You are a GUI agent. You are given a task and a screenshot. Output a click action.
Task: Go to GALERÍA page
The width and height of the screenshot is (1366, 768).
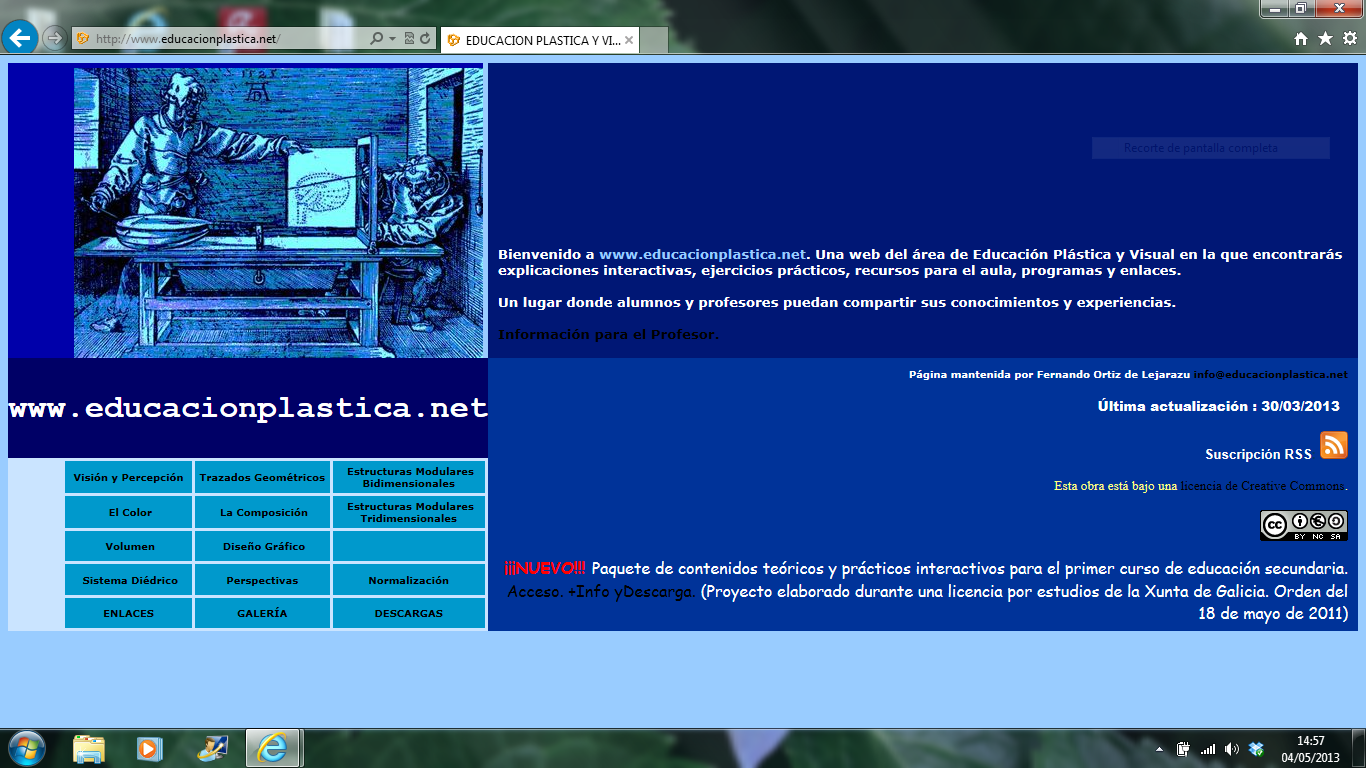262,613
